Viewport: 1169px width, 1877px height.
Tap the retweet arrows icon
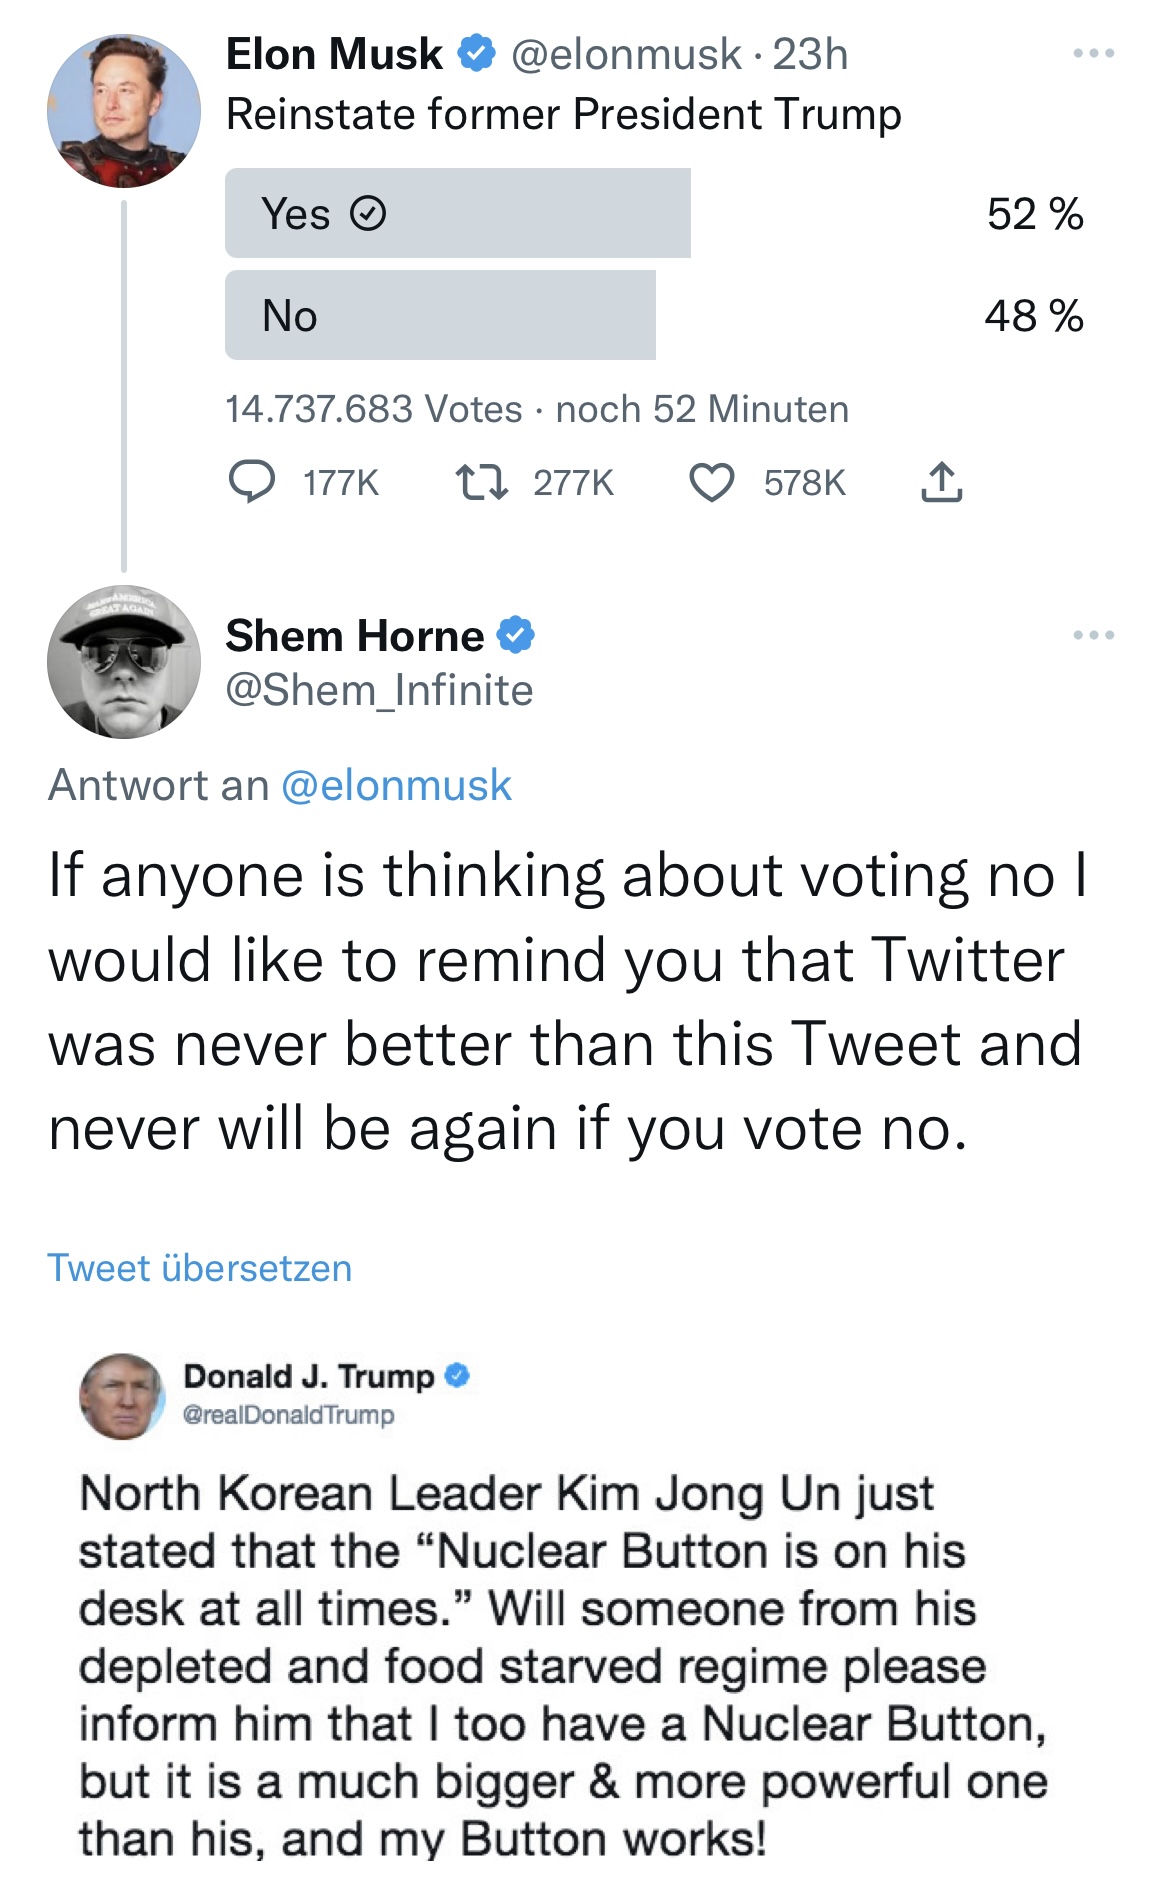tap(482, 482)
